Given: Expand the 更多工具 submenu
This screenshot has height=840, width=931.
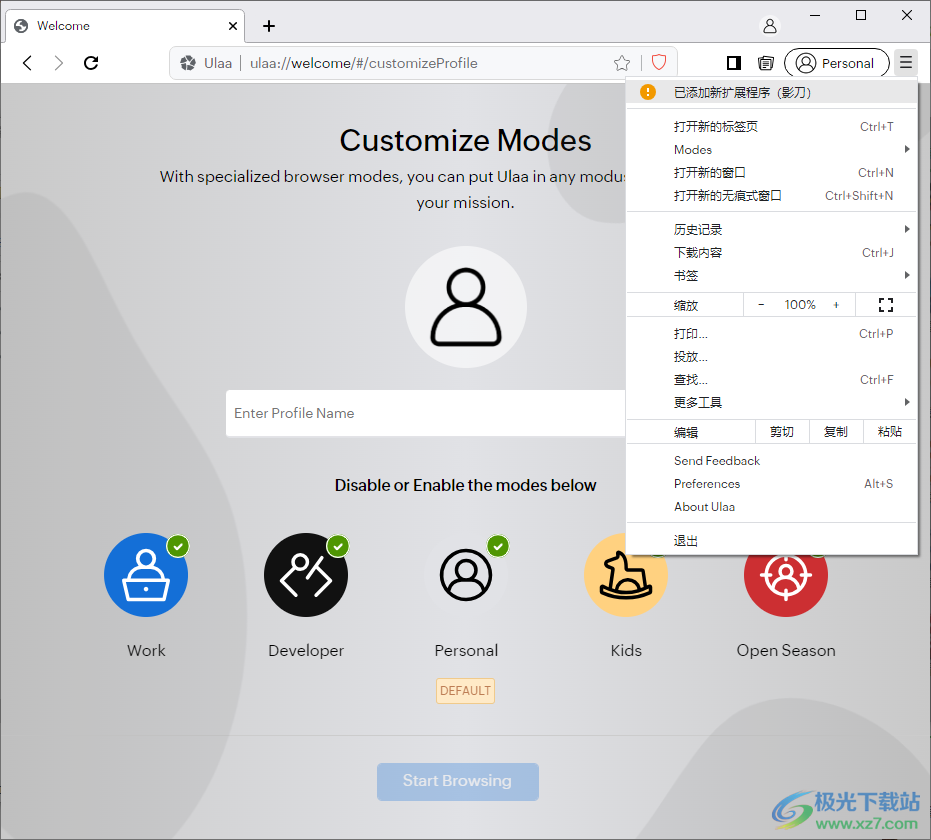Looking at the screenshot, I should [771, 402].
